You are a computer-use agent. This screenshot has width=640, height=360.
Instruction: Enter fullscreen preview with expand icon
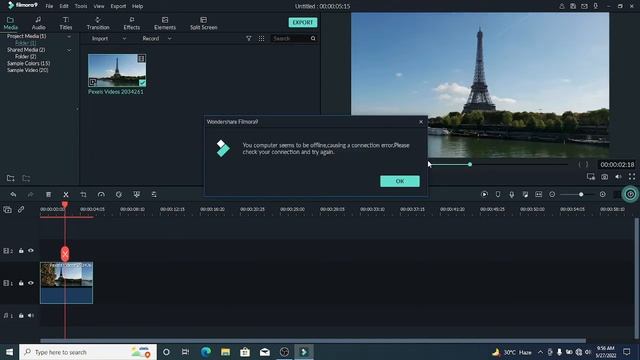tap(632, 177)
